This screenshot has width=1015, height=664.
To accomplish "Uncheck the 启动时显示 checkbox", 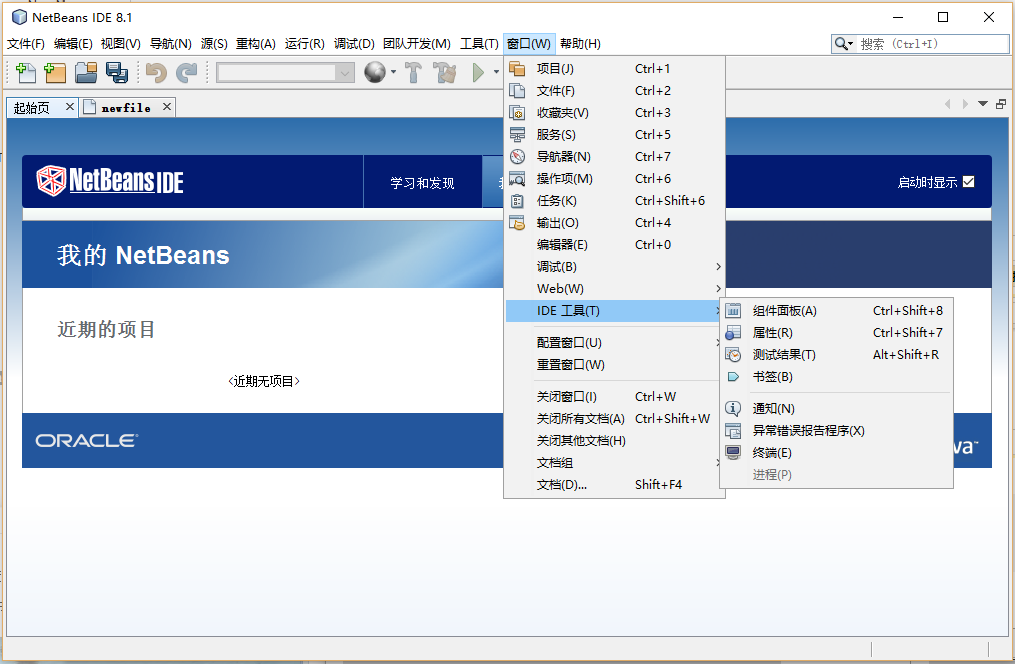I will pos(968,182).
